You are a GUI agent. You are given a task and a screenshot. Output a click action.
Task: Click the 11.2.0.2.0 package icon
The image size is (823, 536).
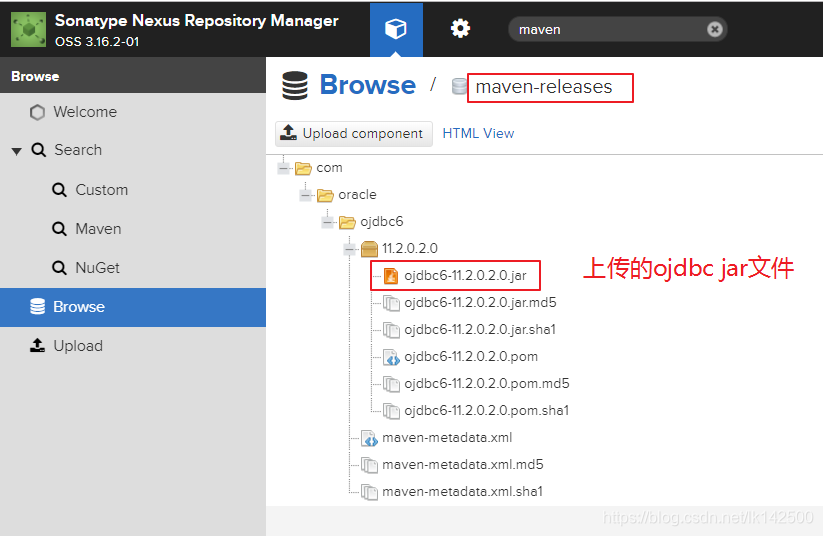pyautogui.click(x=370, y=249)
